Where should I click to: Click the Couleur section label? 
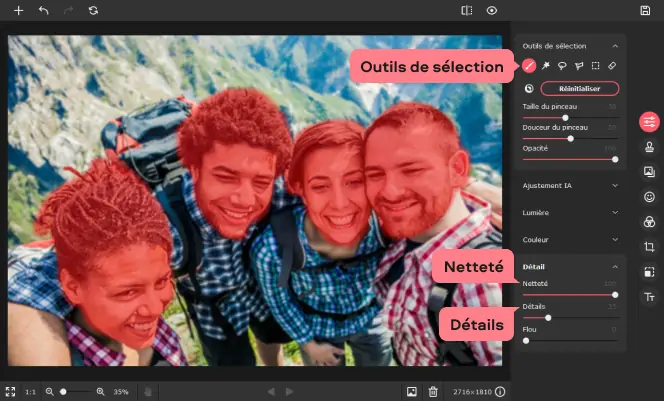pyautogui.click(x=535, y=240)
